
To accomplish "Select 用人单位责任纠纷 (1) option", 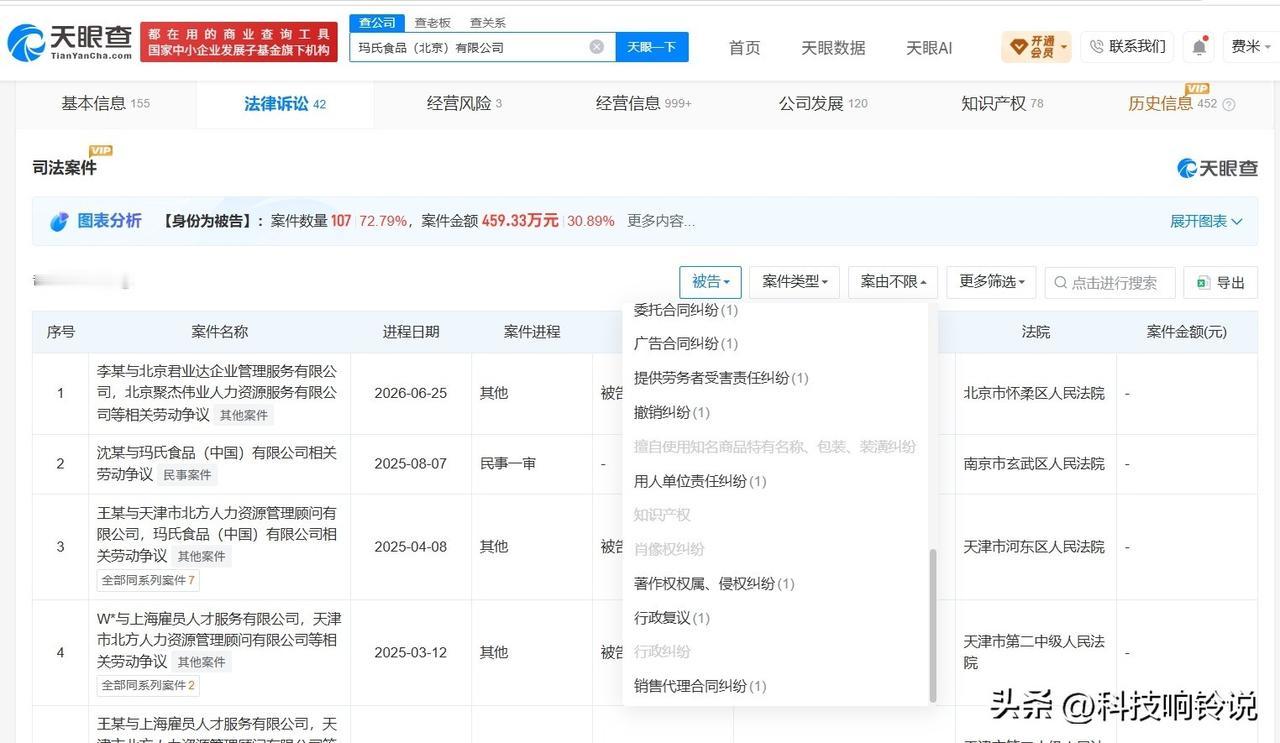I will 699,481.
